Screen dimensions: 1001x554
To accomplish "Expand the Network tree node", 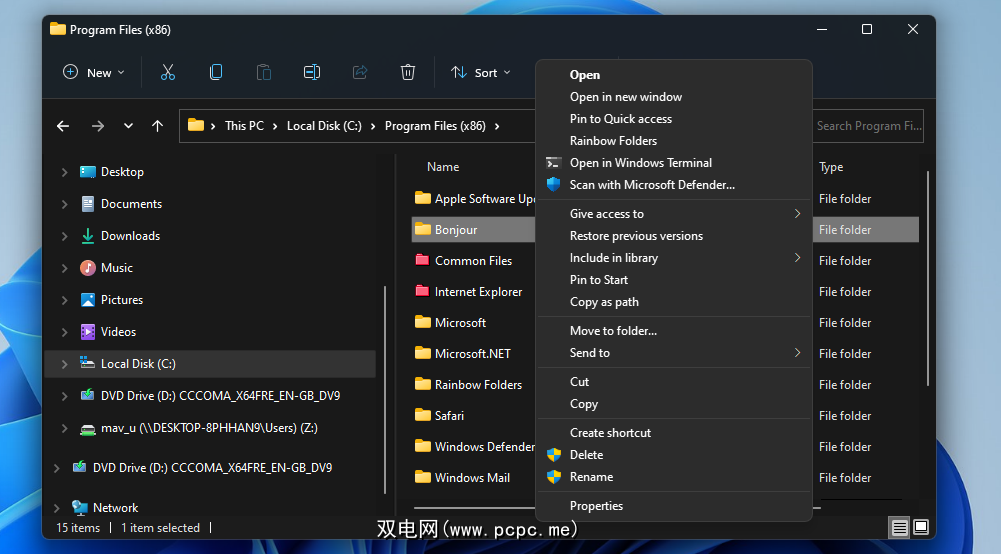I will tap(57, 508).
